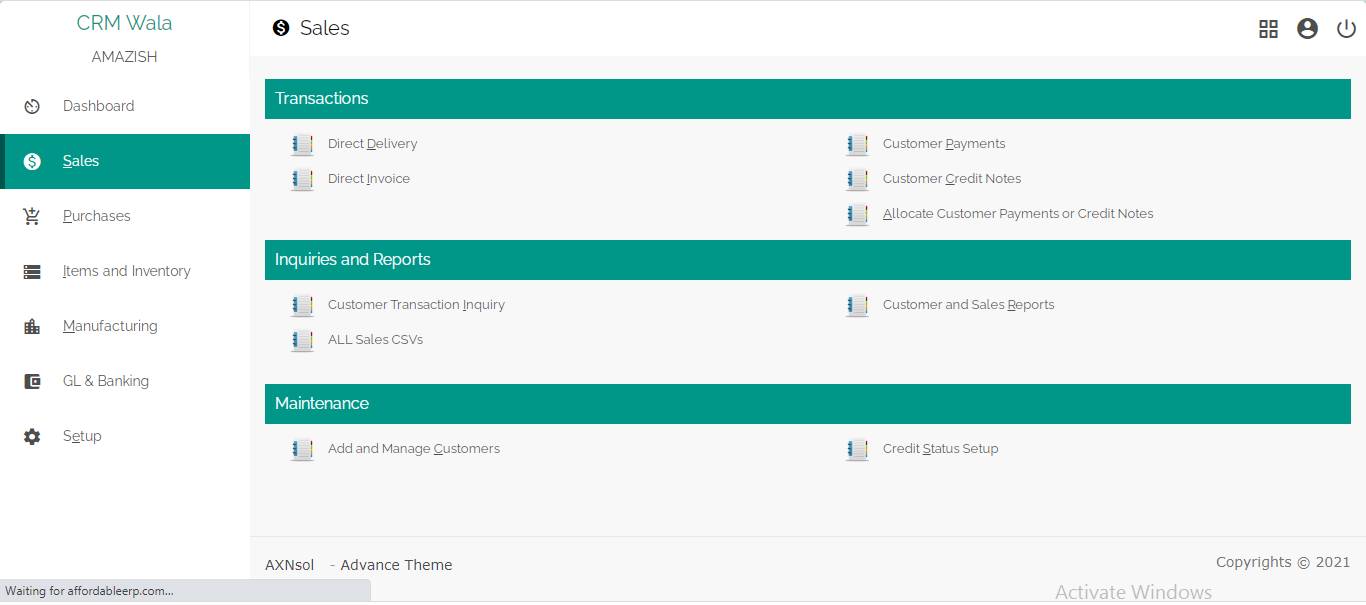
Task: Open the Direct Invoice link
Action: [368, 179]
